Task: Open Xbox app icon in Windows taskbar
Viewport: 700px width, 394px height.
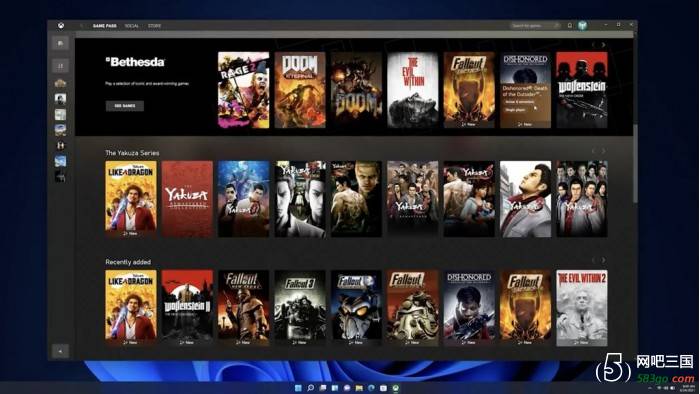Action: 396,388
